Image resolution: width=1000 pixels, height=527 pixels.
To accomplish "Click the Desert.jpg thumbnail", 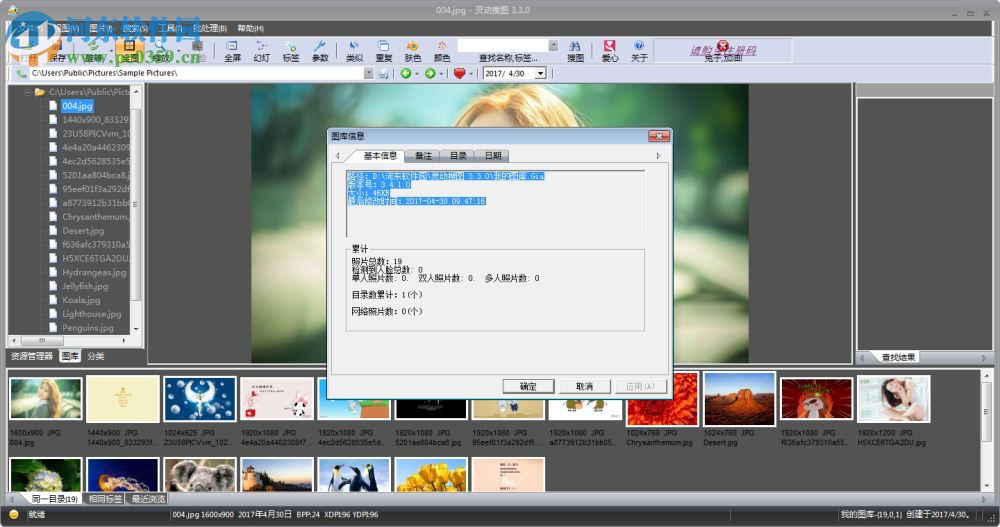I will pyautogui.click(x=739, y=399).
